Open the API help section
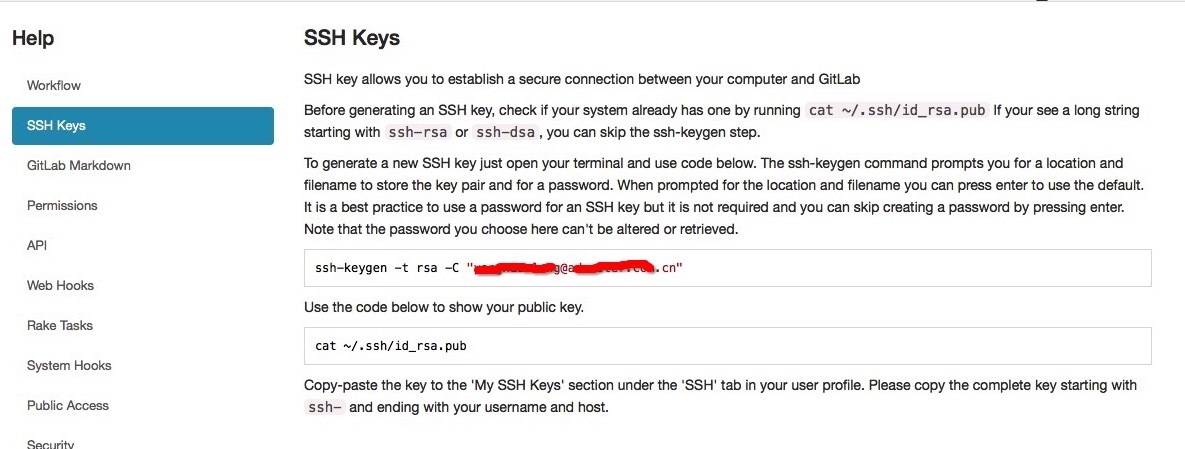The height and width of the screenshot is (449, 1185). (x=37, y=246)
